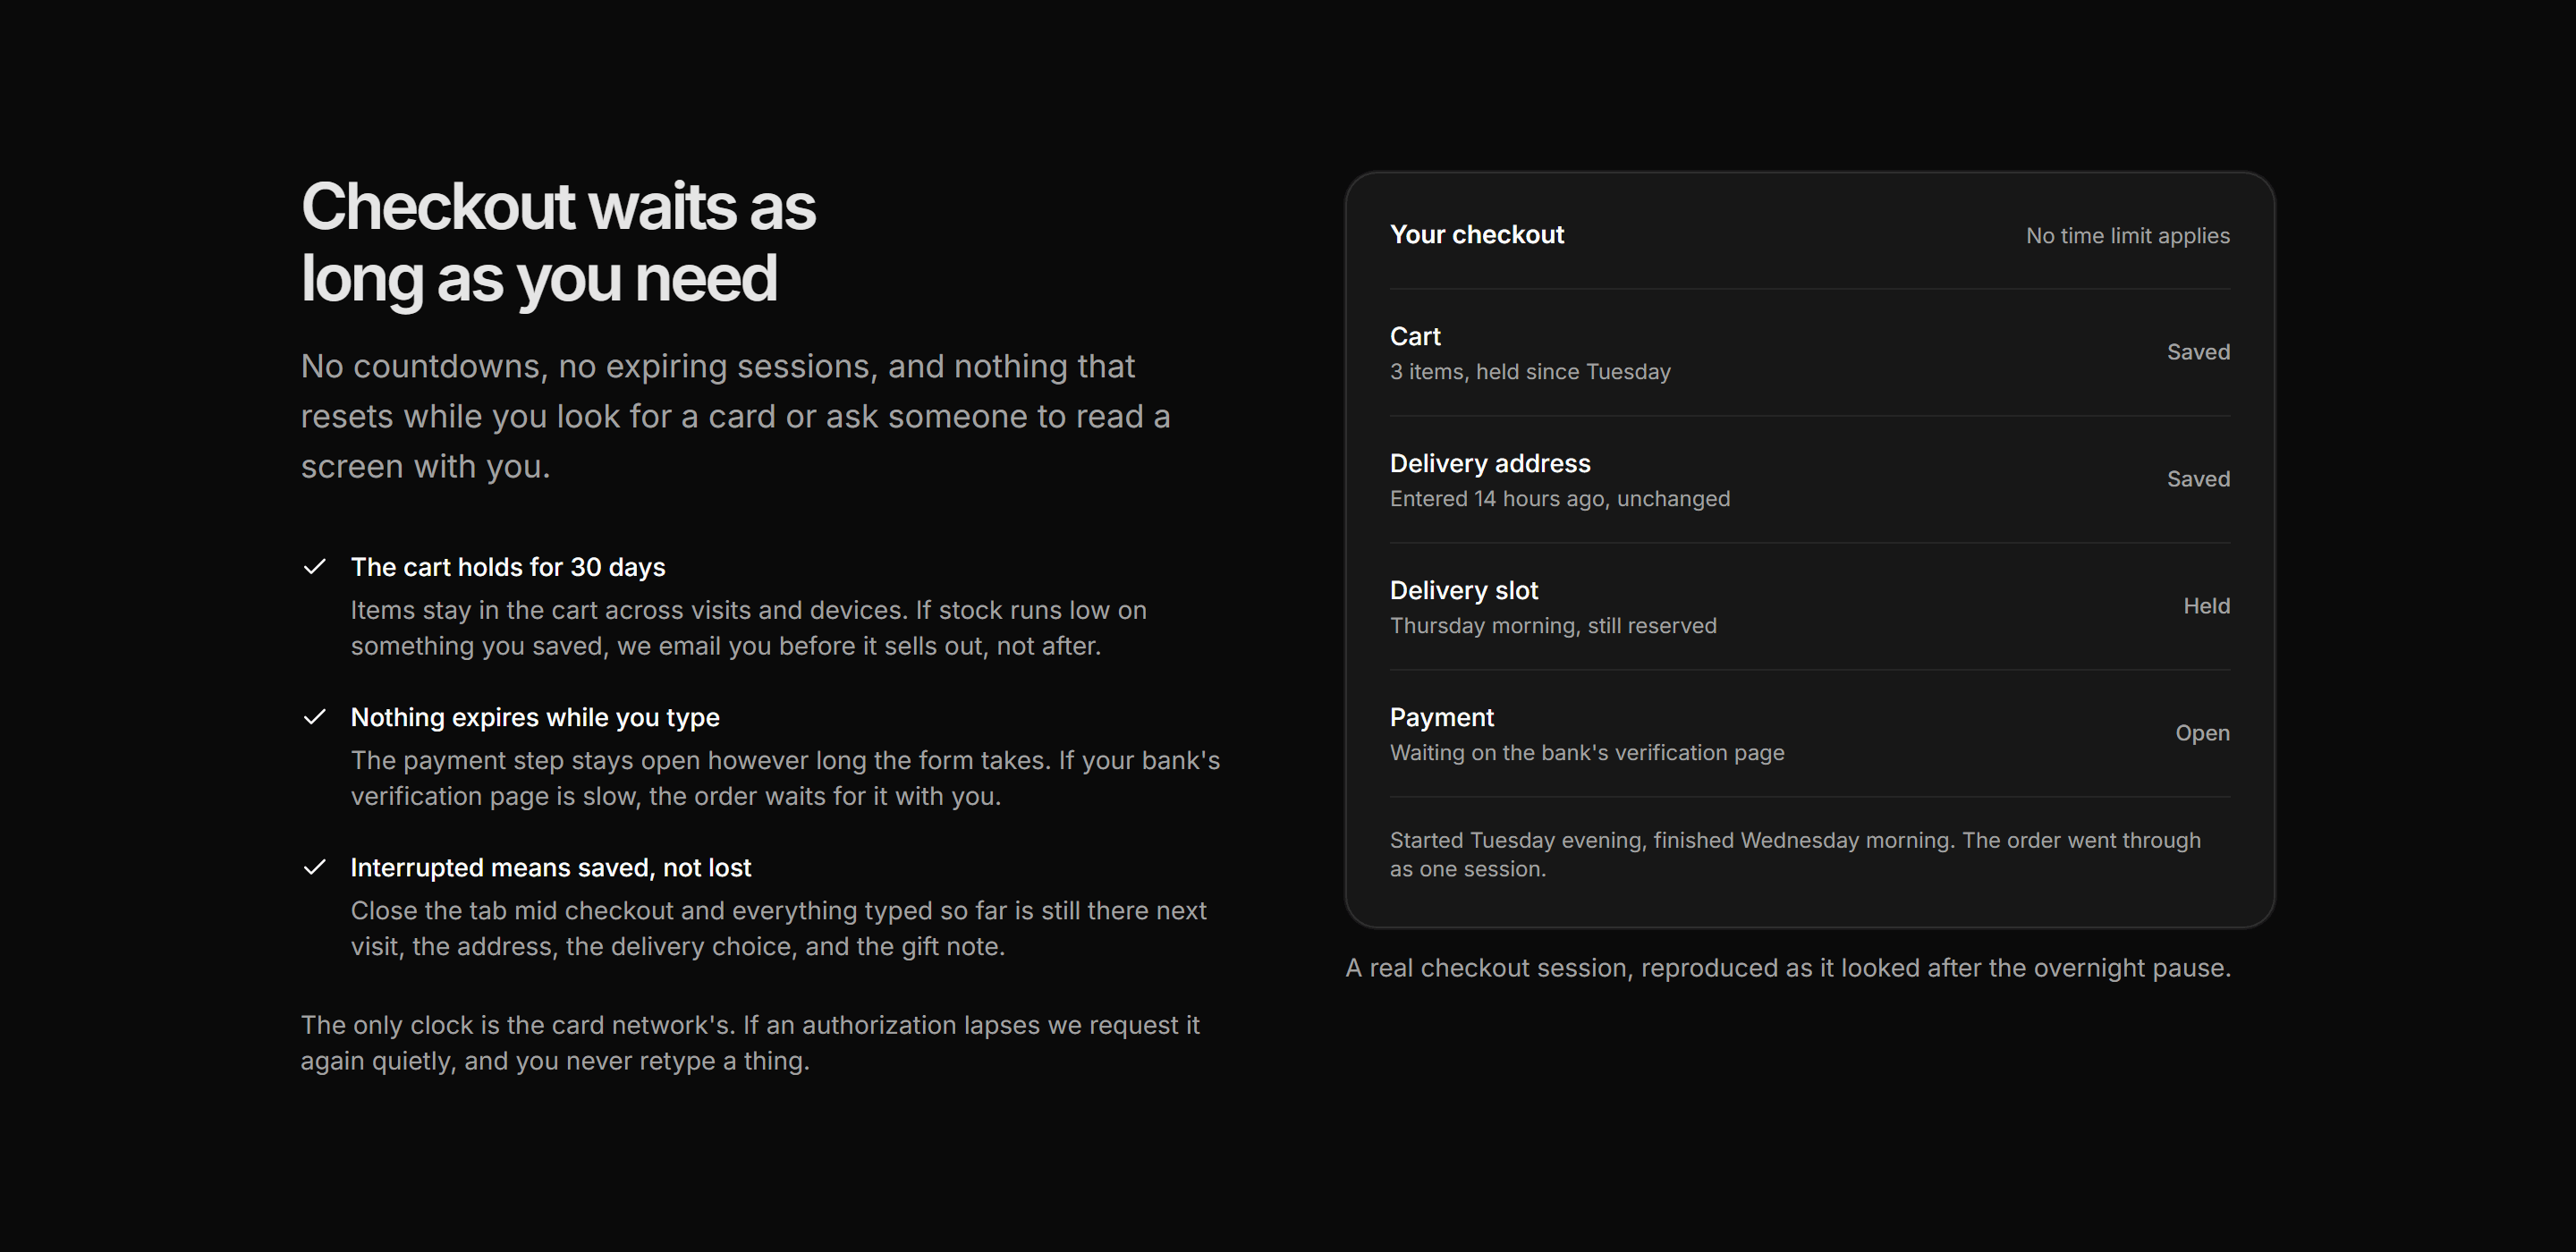Open the Payment row

point(1809,734)
